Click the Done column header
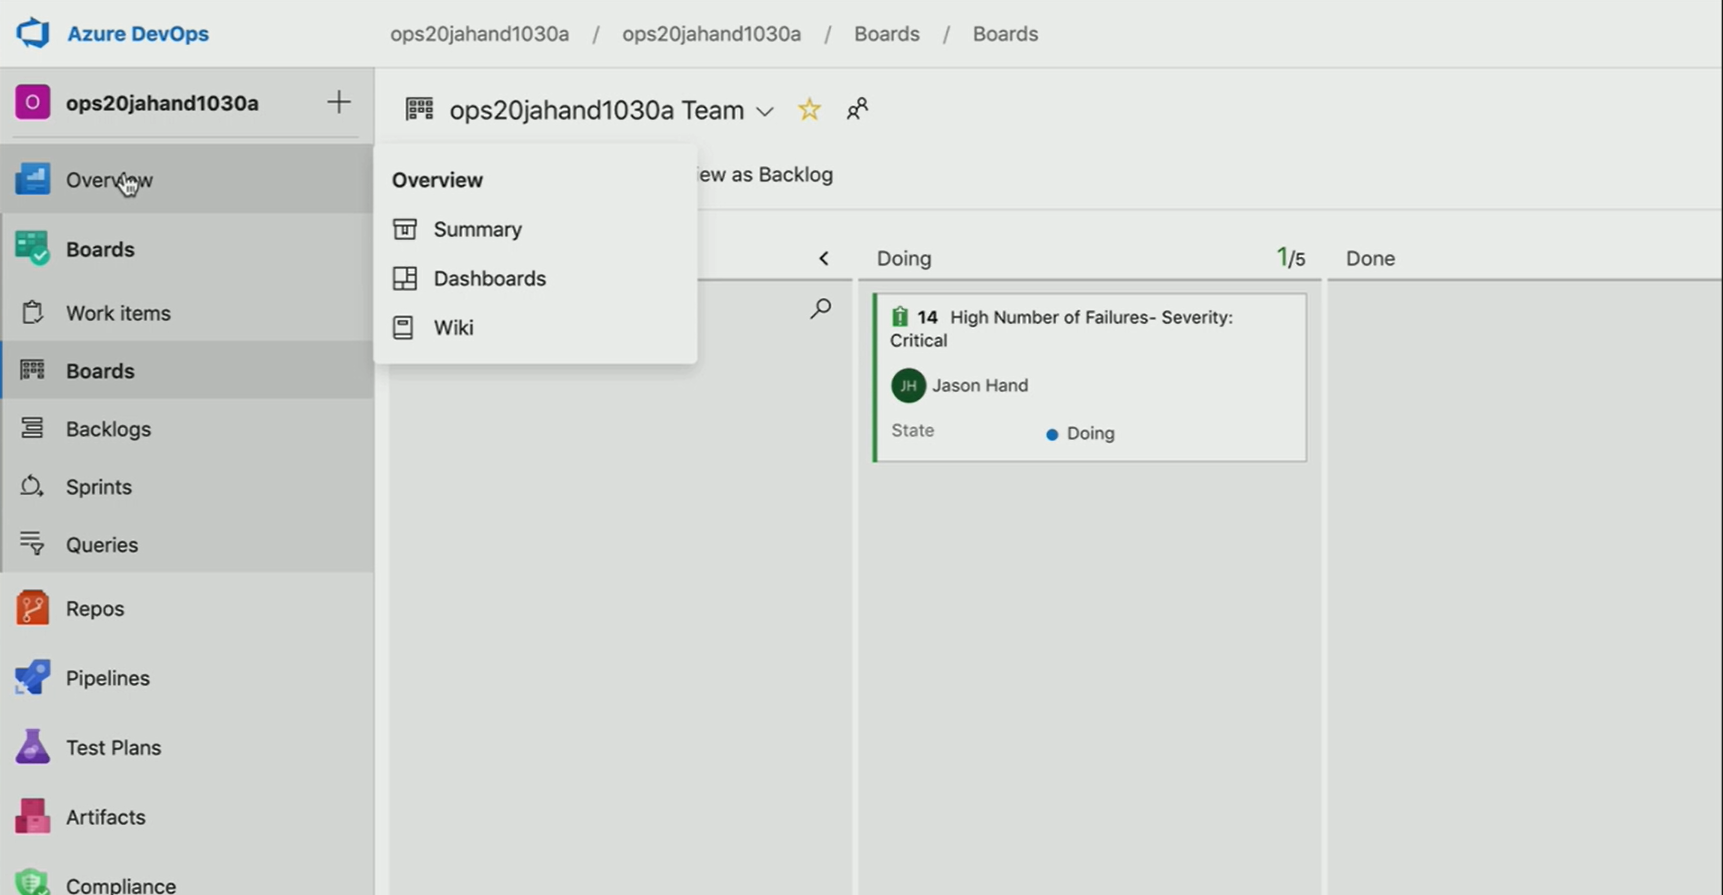Image resolution: width=1723 pixels, height=895 pixels. click(x=1370, y=258)
